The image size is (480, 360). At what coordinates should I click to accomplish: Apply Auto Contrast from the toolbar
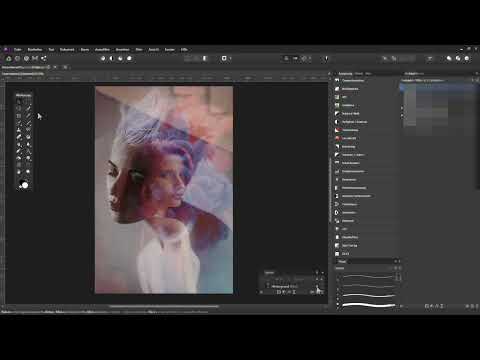pos(112,59)
